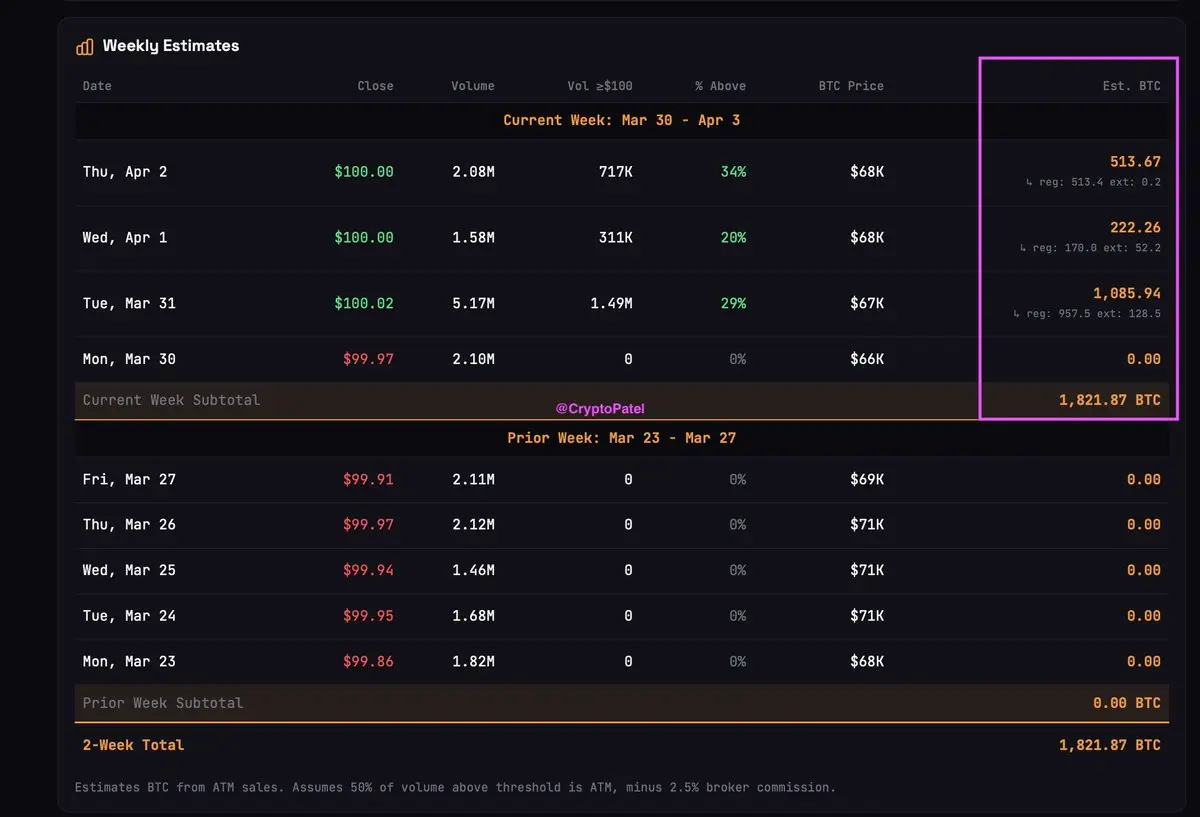Click the 5.17M volume value

tap(472, 304)
